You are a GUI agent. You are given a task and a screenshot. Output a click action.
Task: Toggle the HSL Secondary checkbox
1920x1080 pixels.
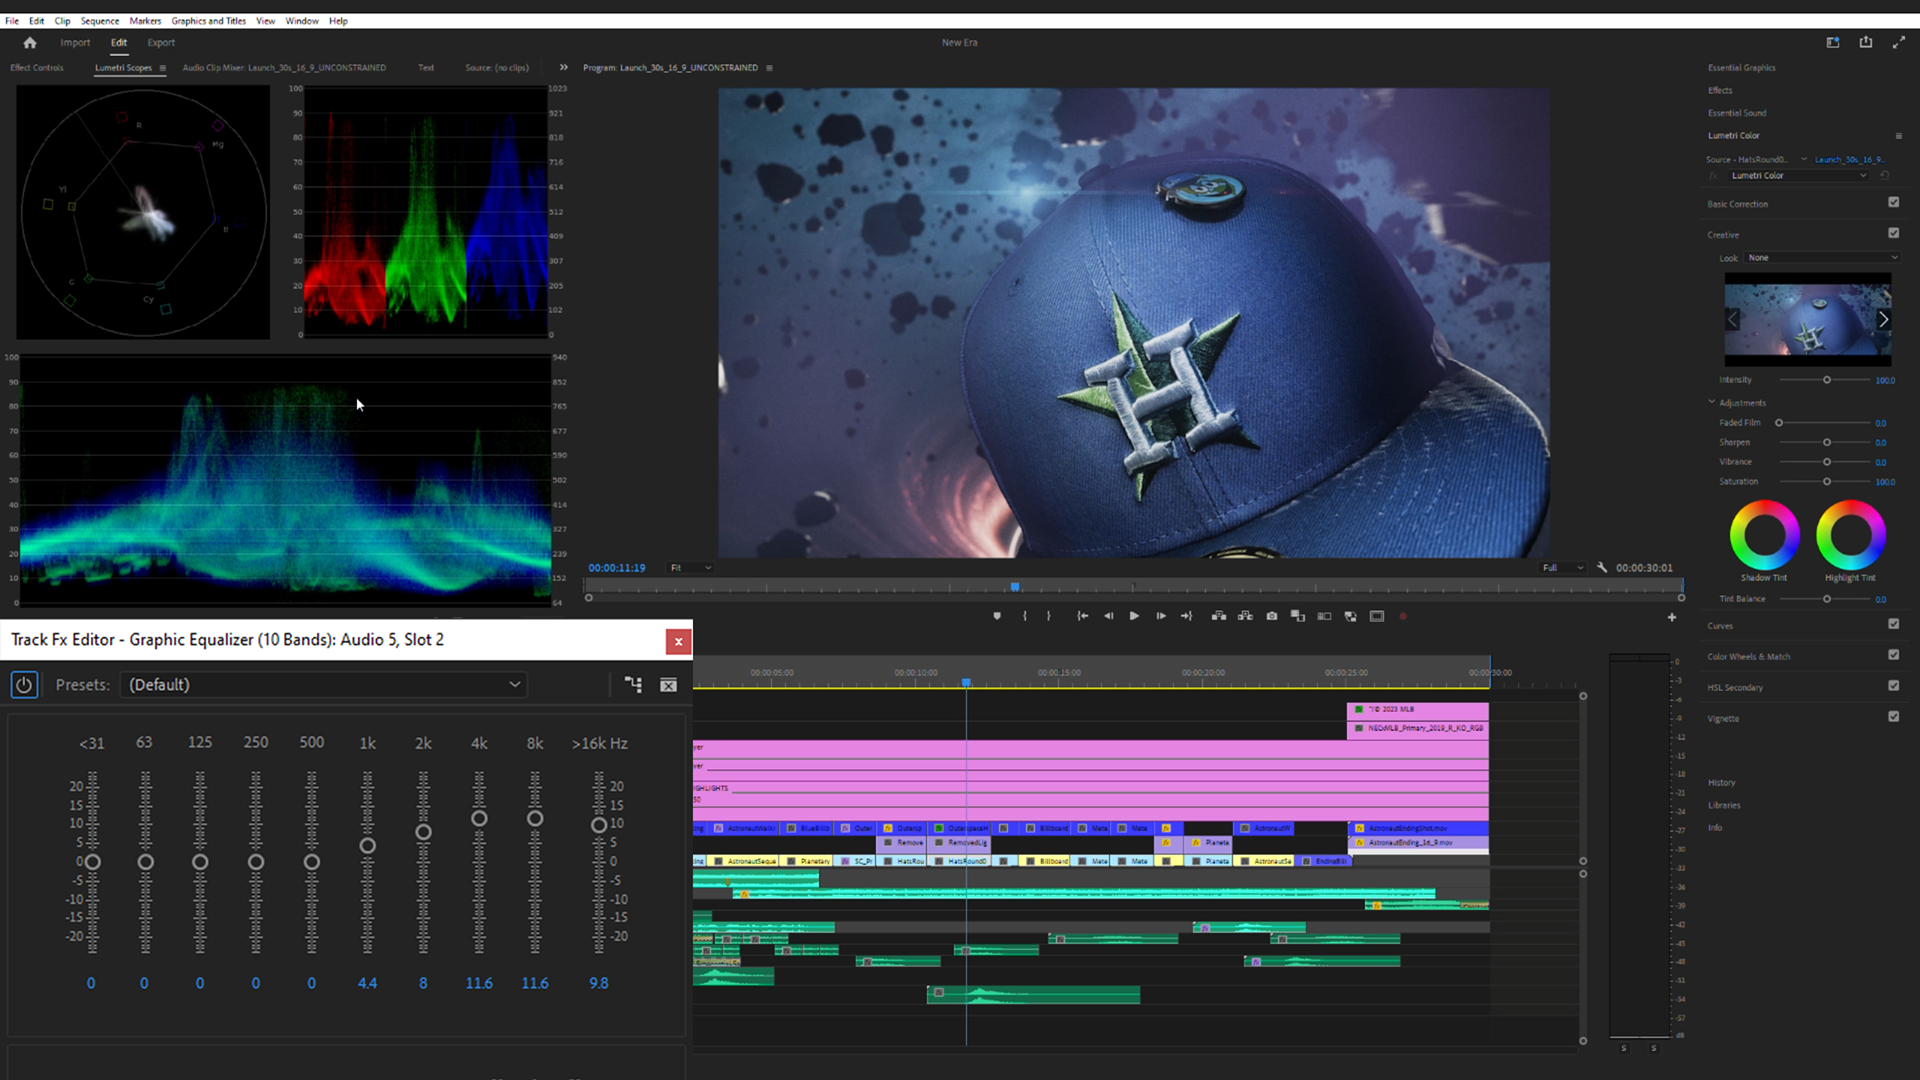click(x=1893, y=686)
